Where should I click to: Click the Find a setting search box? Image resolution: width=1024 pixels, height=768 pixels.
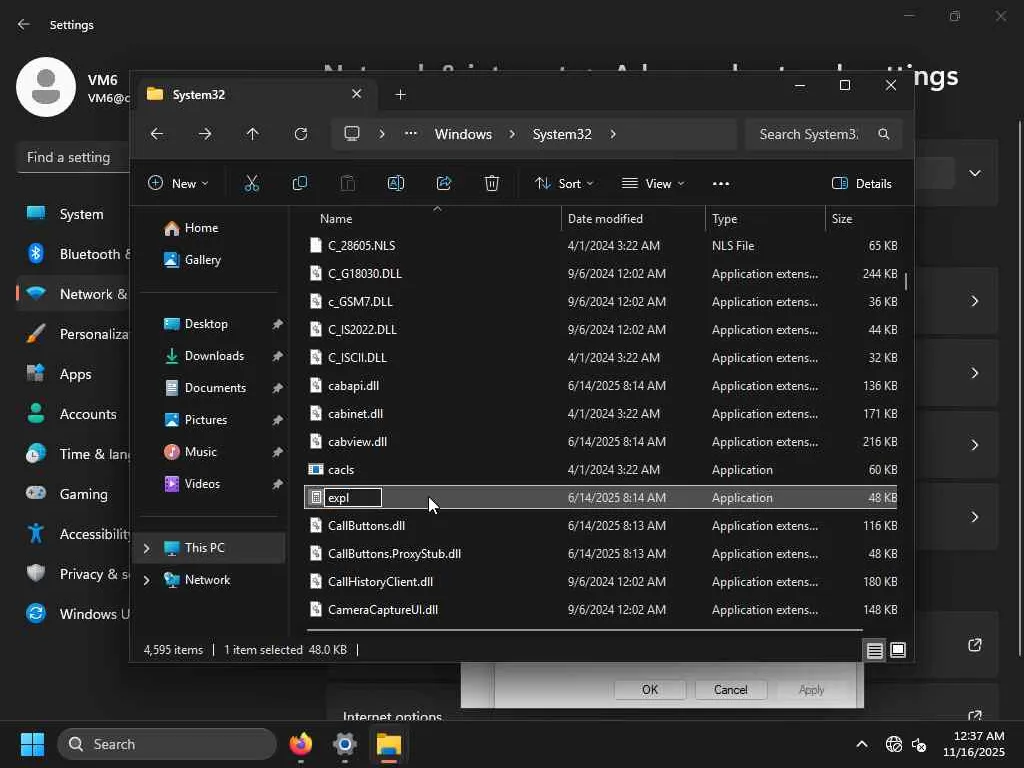[73, 157]
